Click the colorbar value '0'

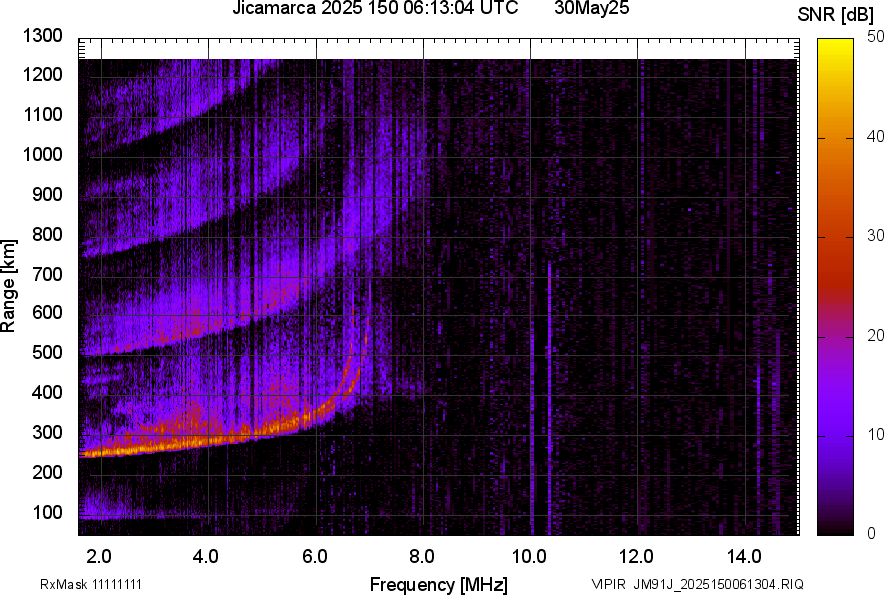[x=872, y=533]
